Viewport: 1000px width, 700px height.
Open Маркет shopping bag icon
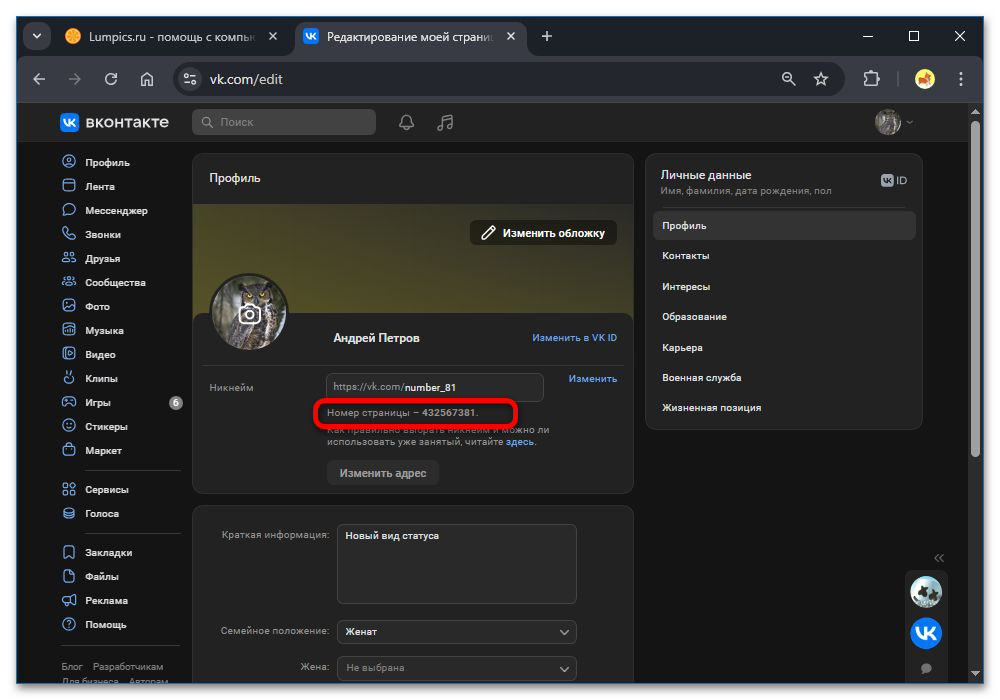(69, 449)
